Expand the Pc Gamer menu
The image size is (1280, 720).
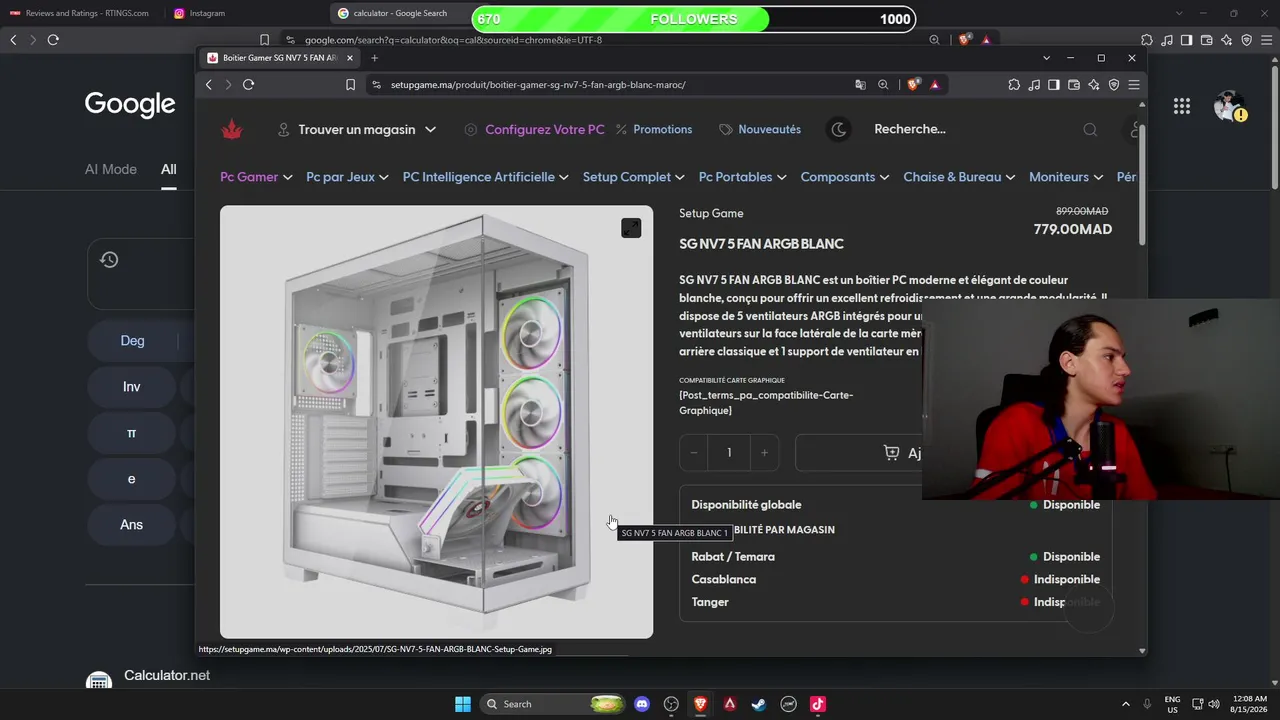tap(256, 177)
